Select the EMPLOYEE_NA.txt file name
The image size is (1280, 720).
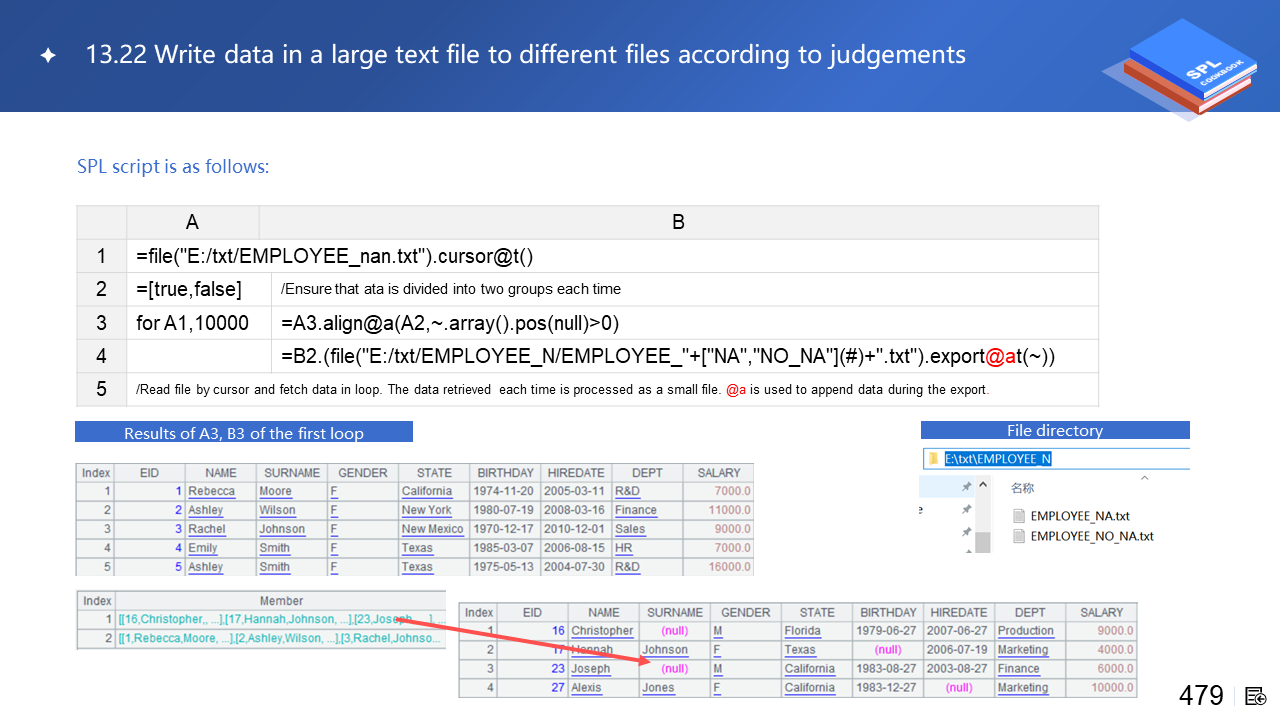pos(1080,516)
